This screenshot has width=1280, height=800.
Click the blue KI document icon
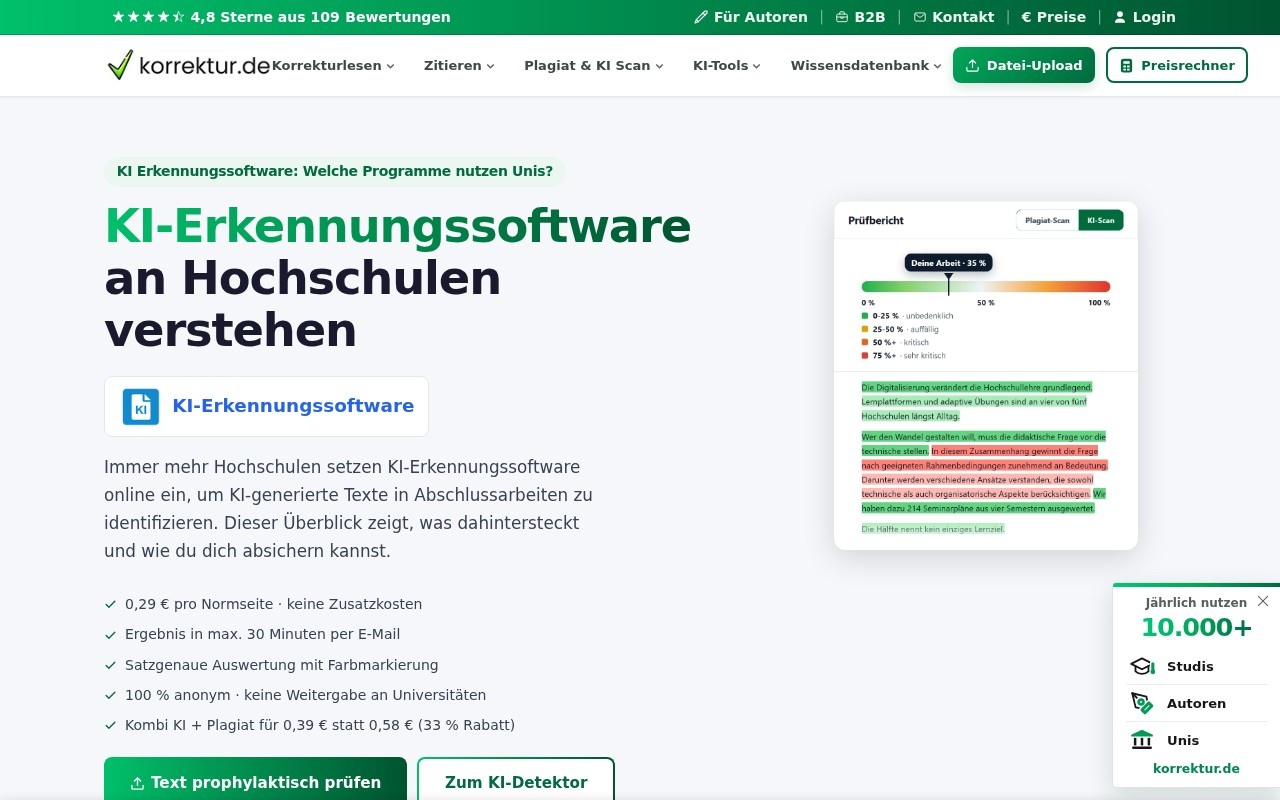(x=141, y=407)
